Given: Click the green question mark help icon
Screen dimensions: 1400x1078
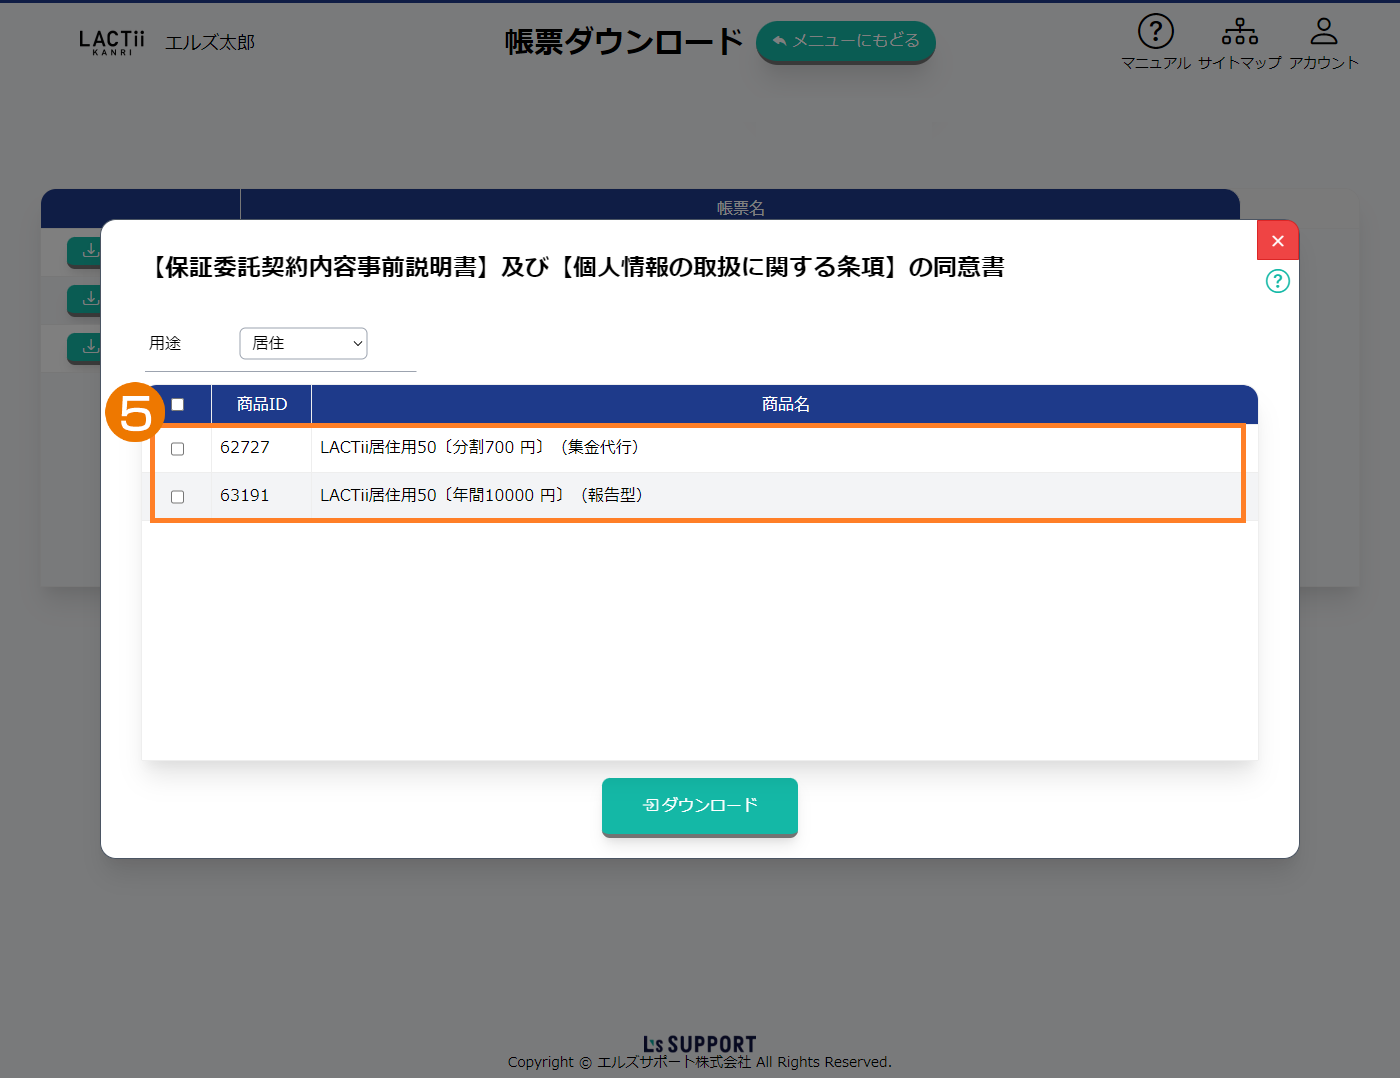Looking at the screenshot, I should (x=1277, y=281).
